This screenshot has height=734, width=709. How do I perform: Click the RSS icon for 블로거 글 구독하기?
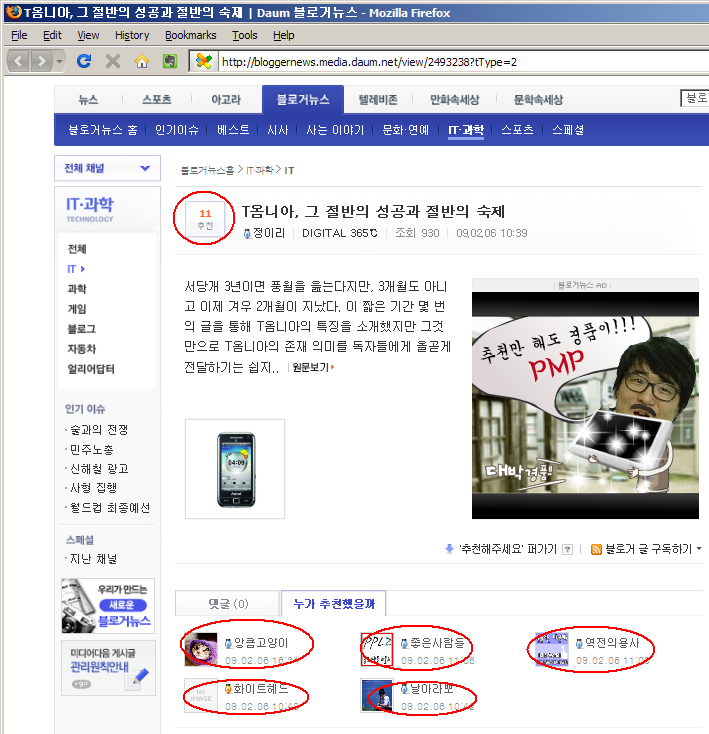tap(596, 550)
